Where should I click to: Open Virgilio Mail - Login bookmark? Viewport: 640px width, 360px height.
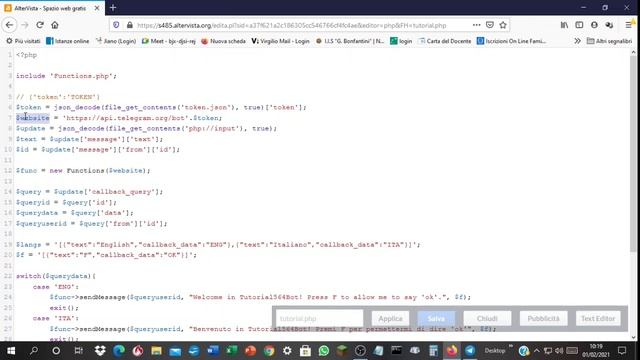(280, 41)
